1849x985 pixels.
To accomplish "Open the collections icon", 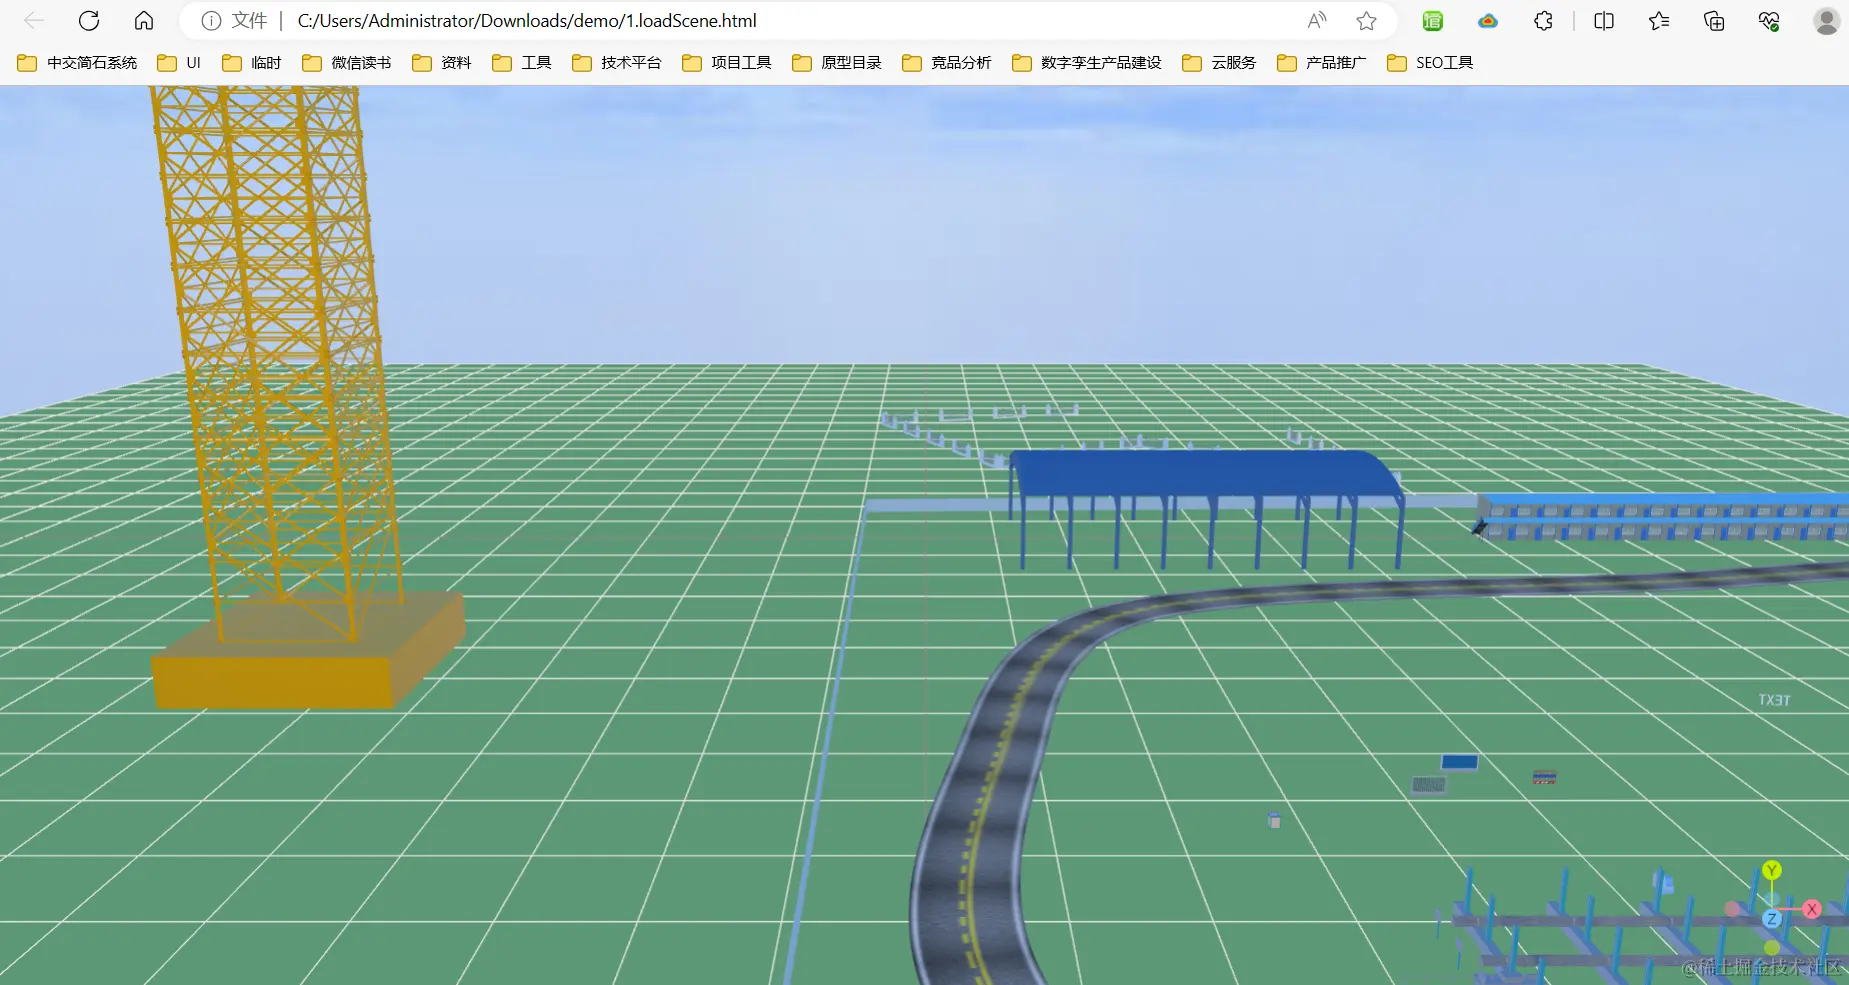I will 1714,21.
